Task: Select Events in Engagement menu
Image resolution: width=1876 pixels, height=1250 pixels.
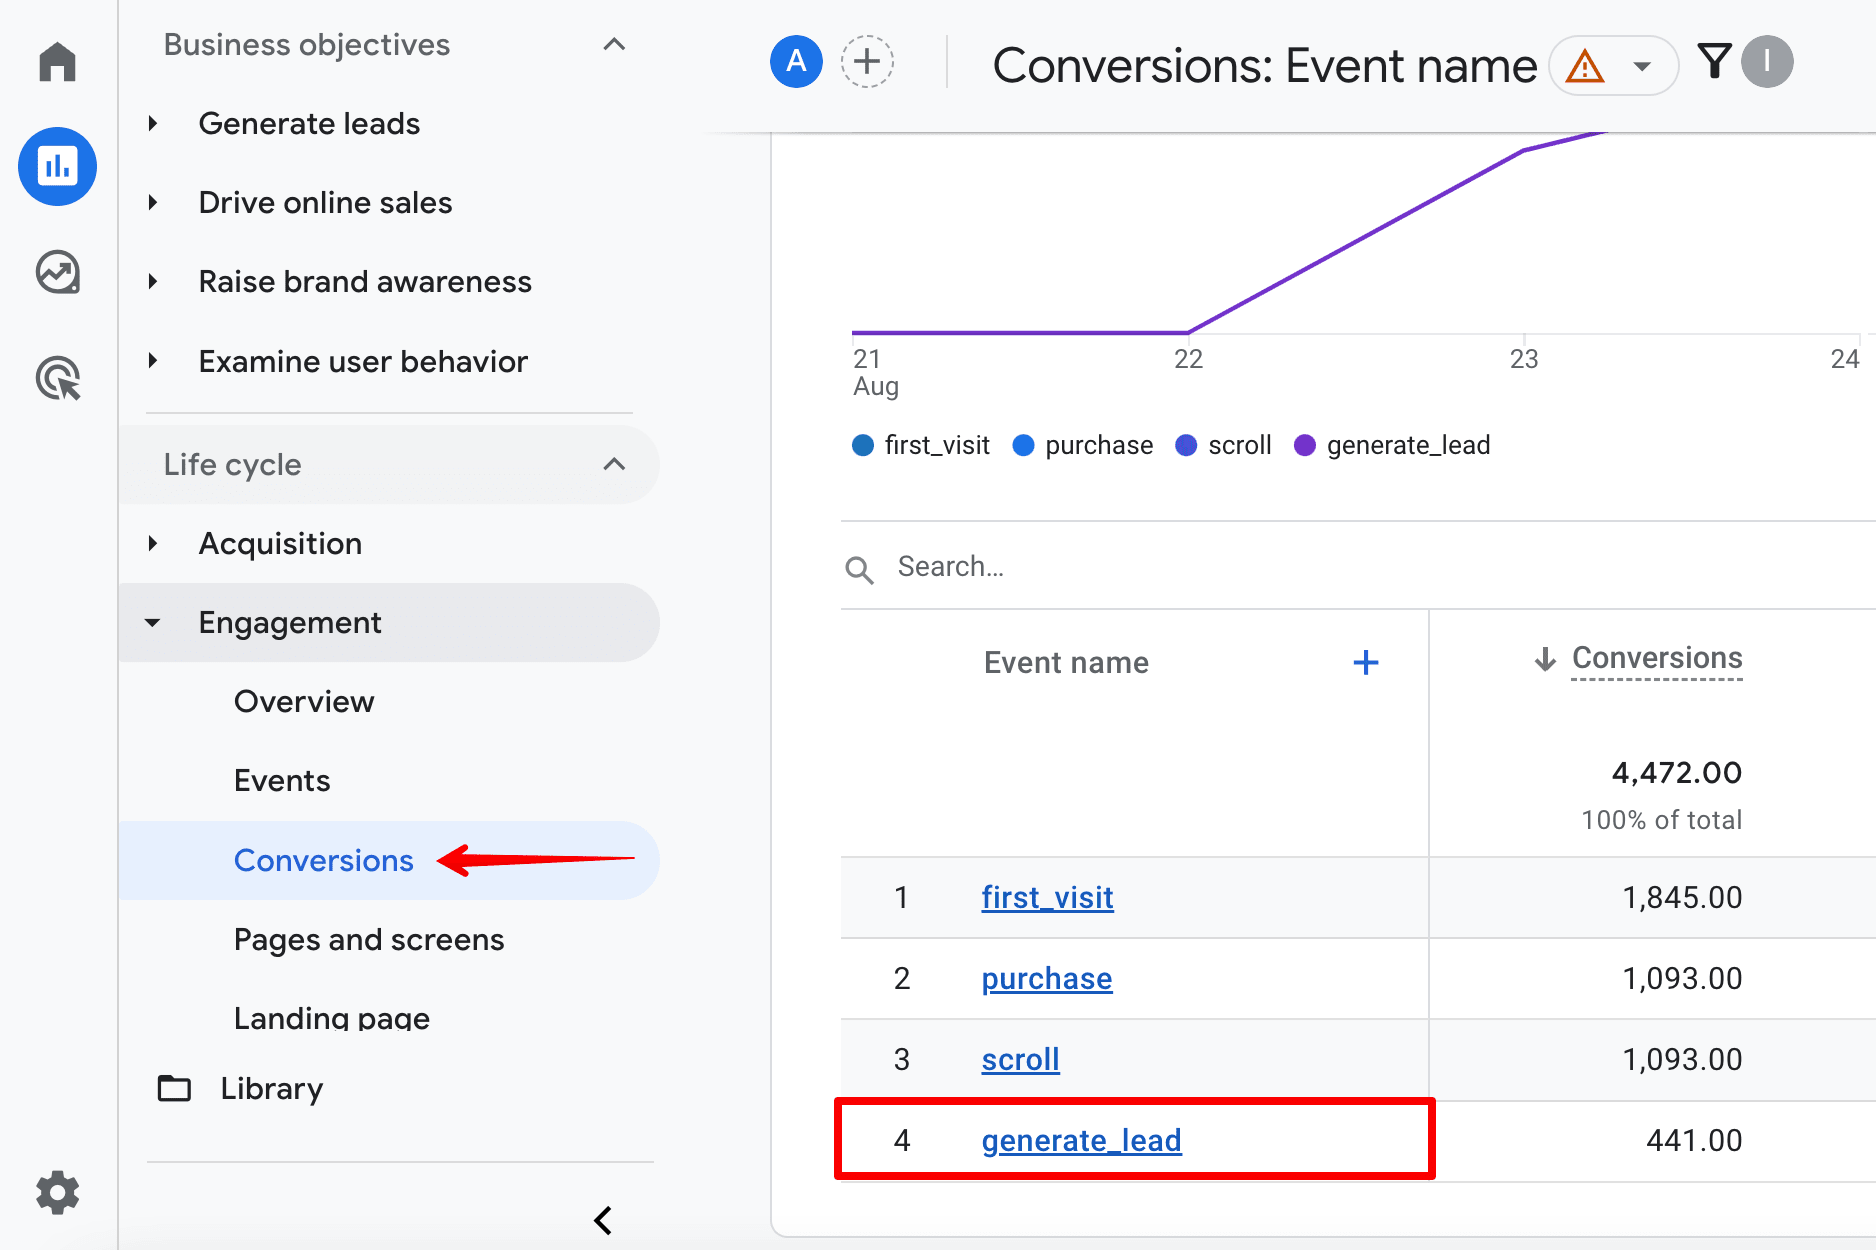Action: (x=282, y=780)
